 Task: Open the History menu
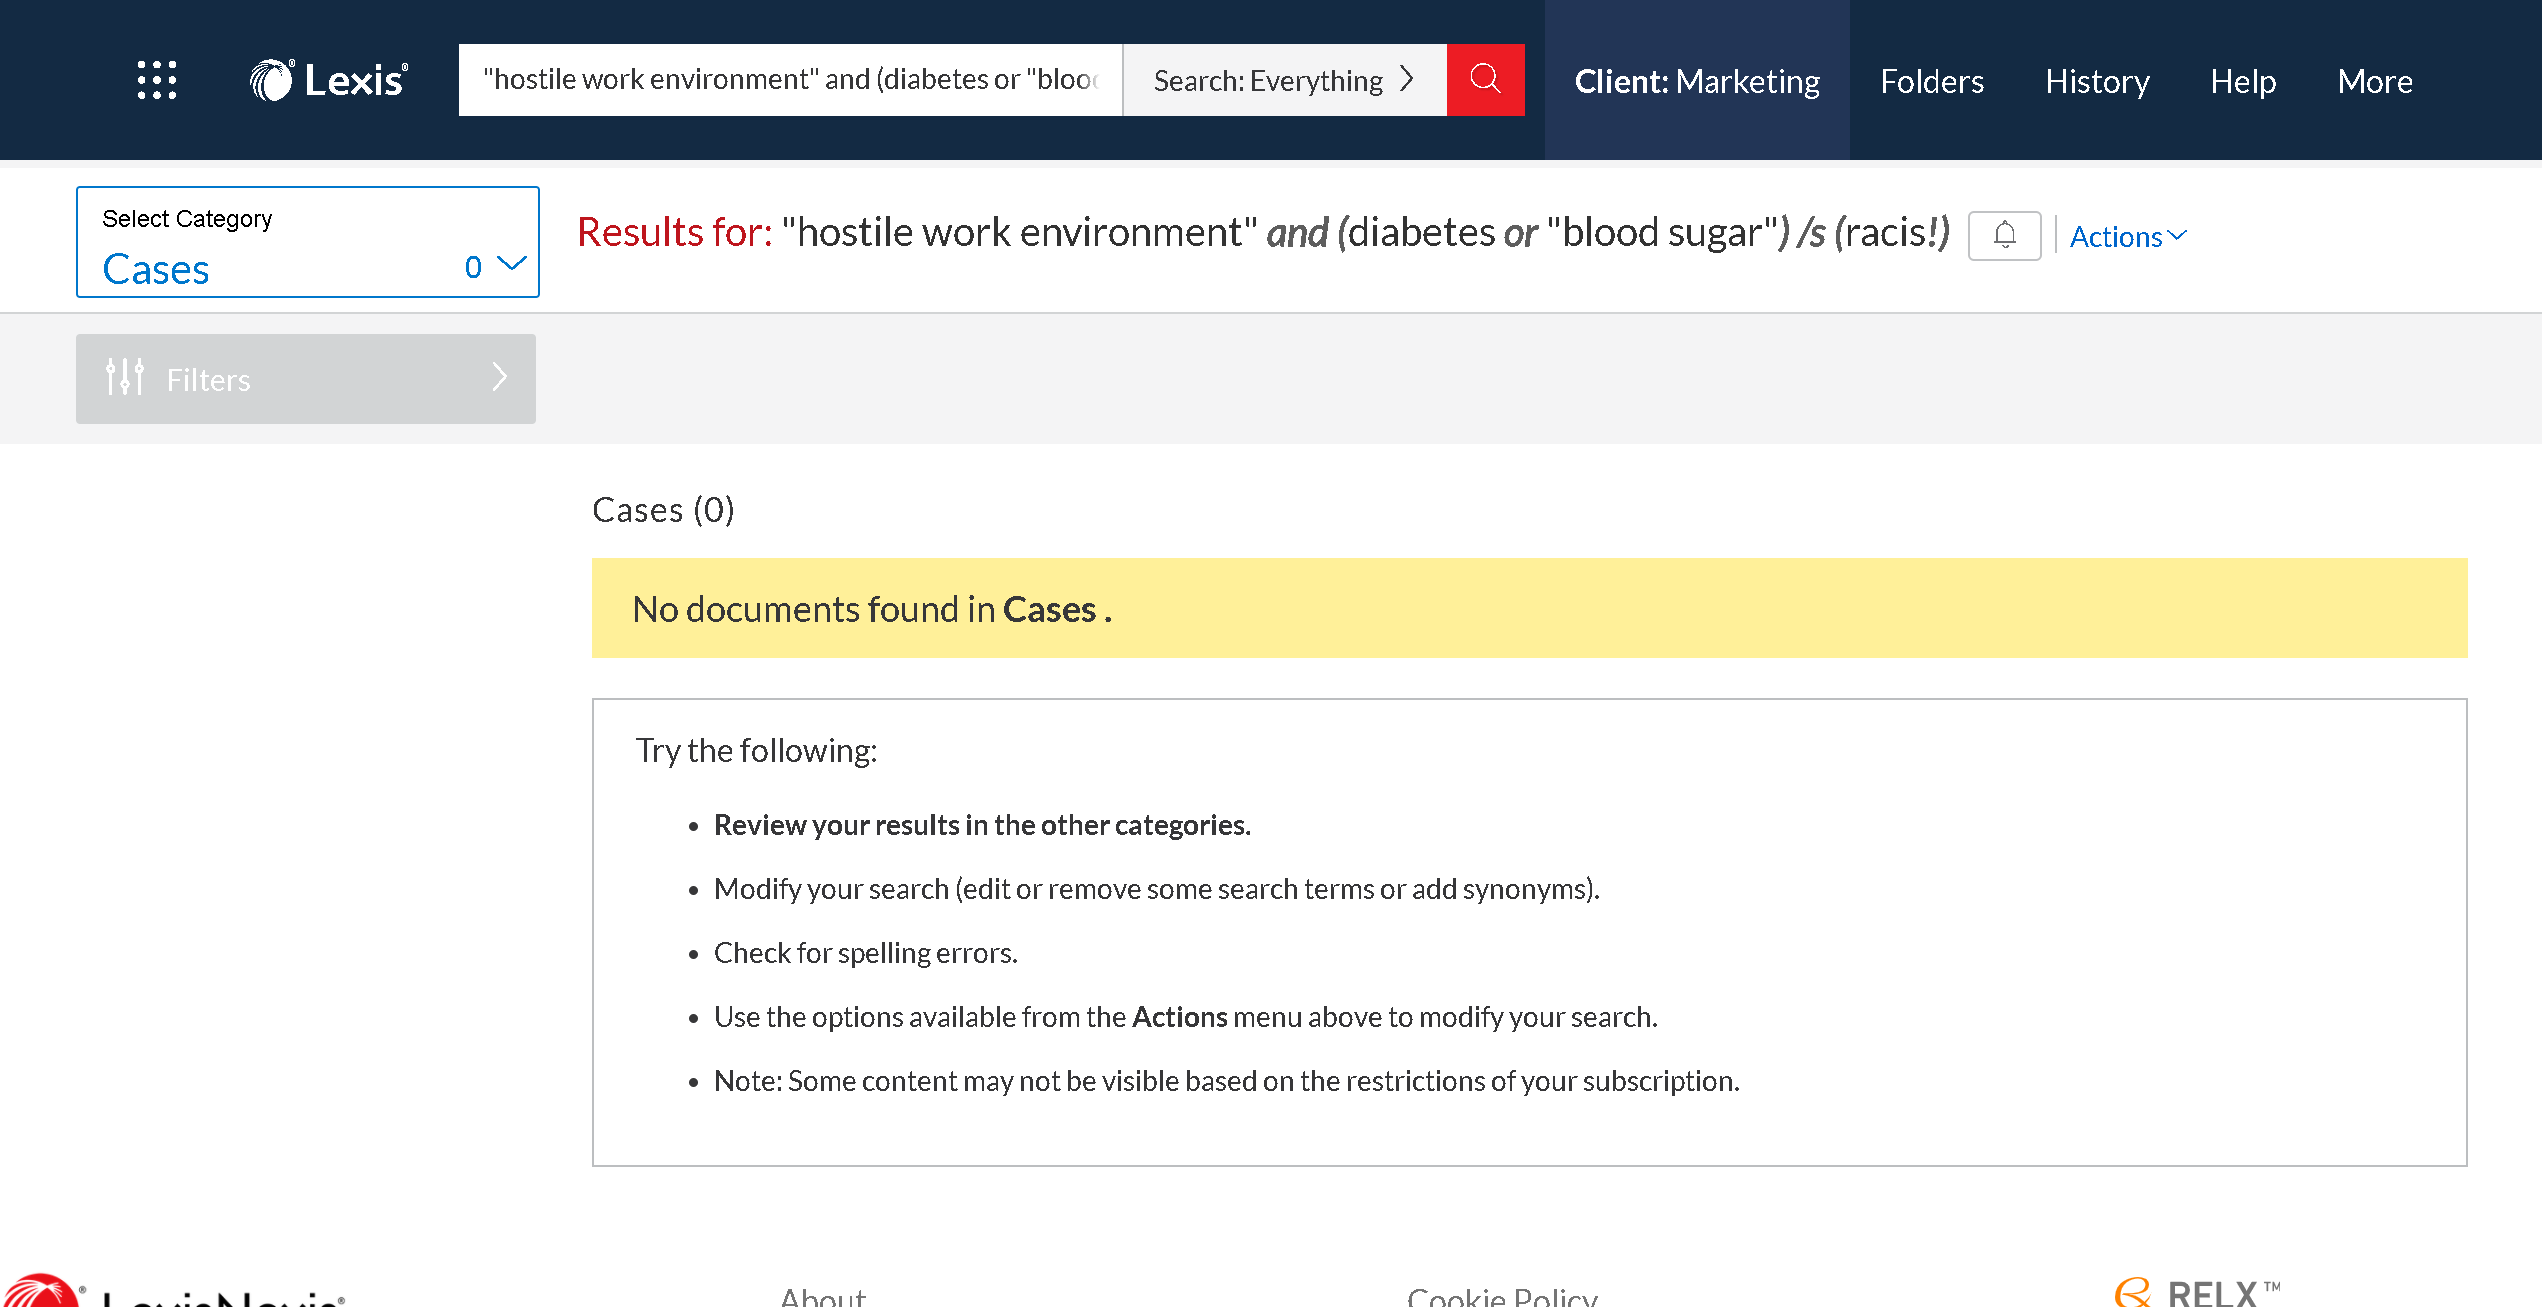click(2097, 81)
